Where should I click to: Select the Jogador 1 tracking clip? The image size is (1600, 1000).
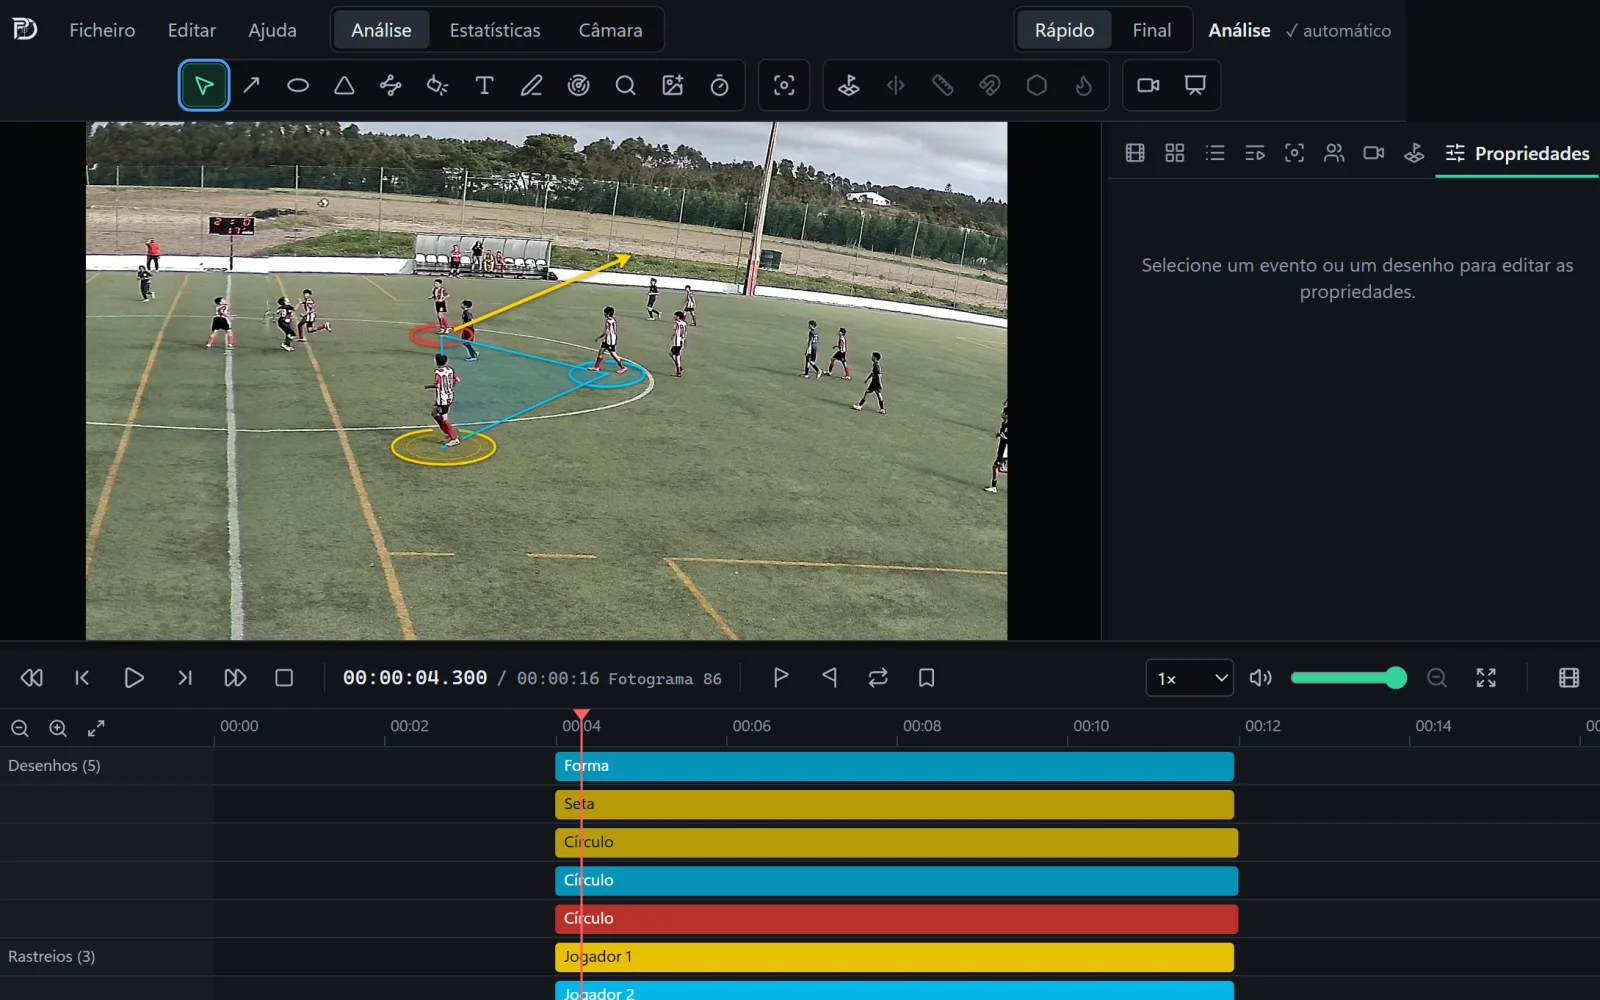(894, 957)
